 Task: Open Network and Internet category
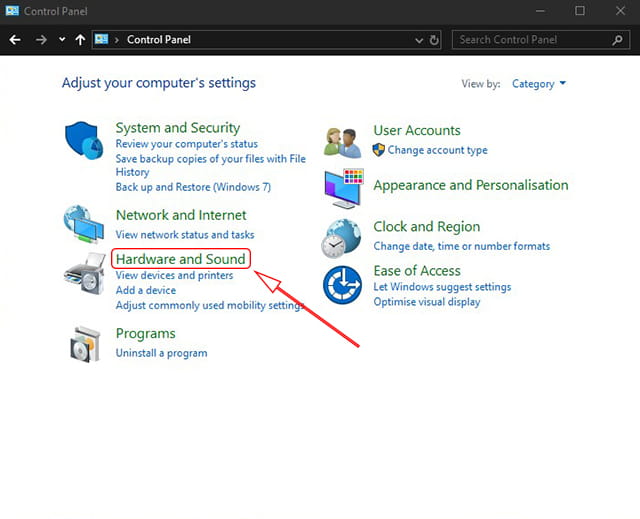pos(181,215)
